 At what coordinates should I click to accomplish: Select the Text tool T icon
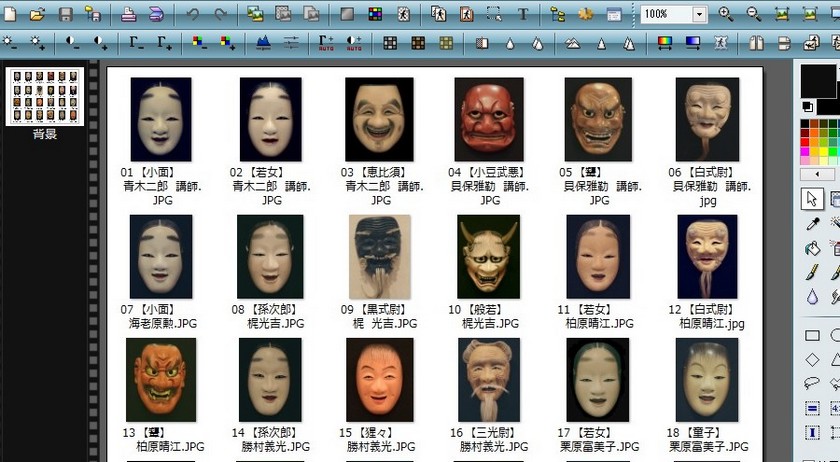pyautogui.click(x=523, y=14)
